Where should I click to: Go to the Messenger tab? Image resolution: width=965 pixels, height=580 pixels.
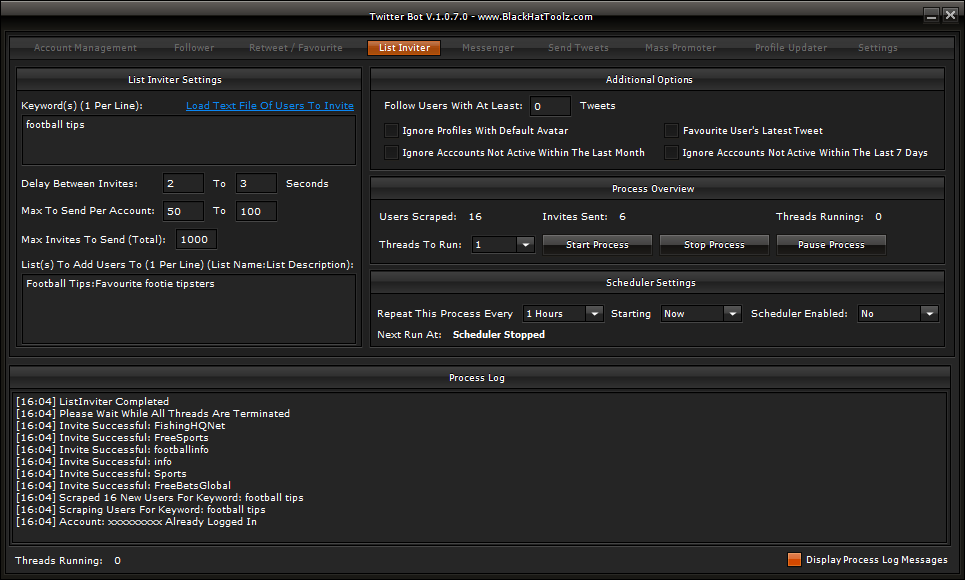488,47
